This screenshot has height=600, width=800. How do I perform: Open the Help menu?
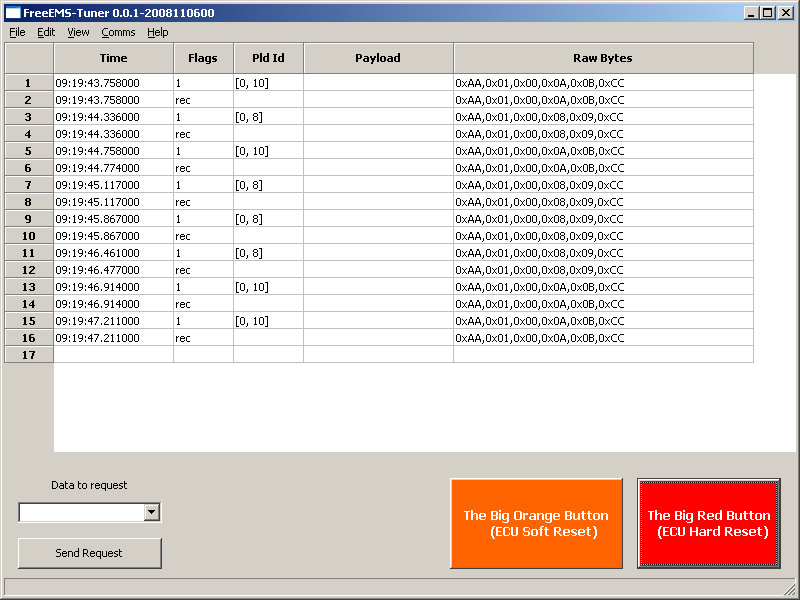[158, 32]
